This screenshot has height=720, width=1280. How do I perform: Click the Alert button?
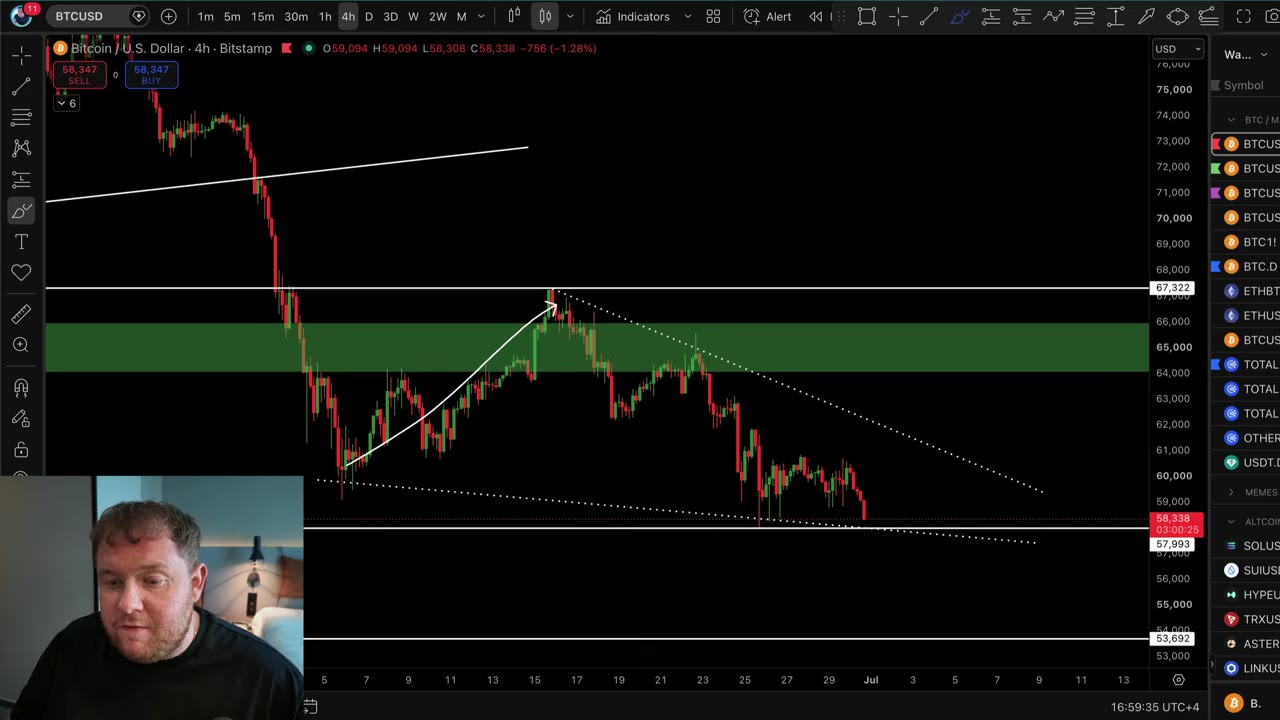point(768,16)
